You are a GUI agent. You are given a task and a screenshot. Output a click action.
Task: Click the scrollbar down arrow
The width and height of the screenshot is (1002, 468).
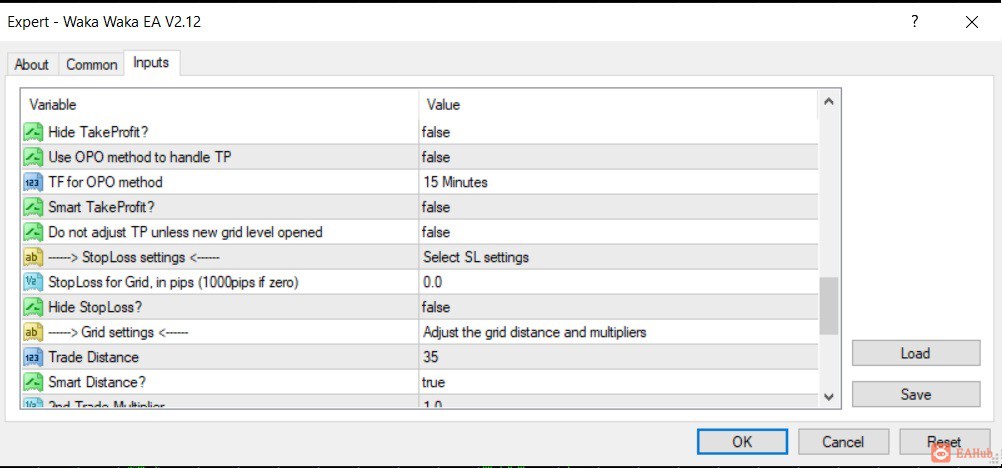(x=829, y=396)
